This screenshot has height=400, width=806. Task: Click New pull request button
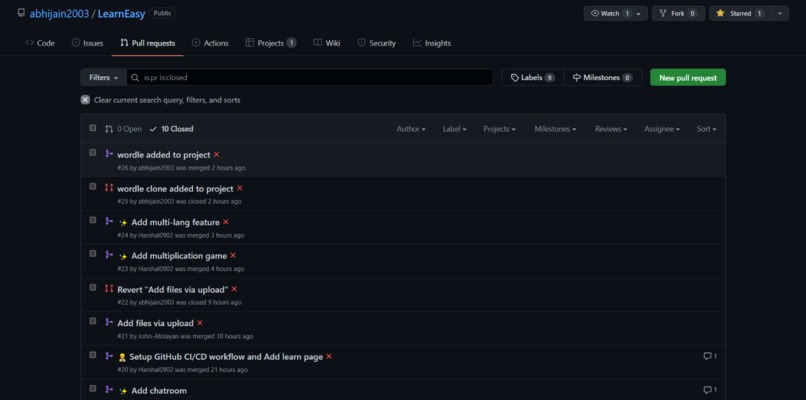(x=688, y=78)
